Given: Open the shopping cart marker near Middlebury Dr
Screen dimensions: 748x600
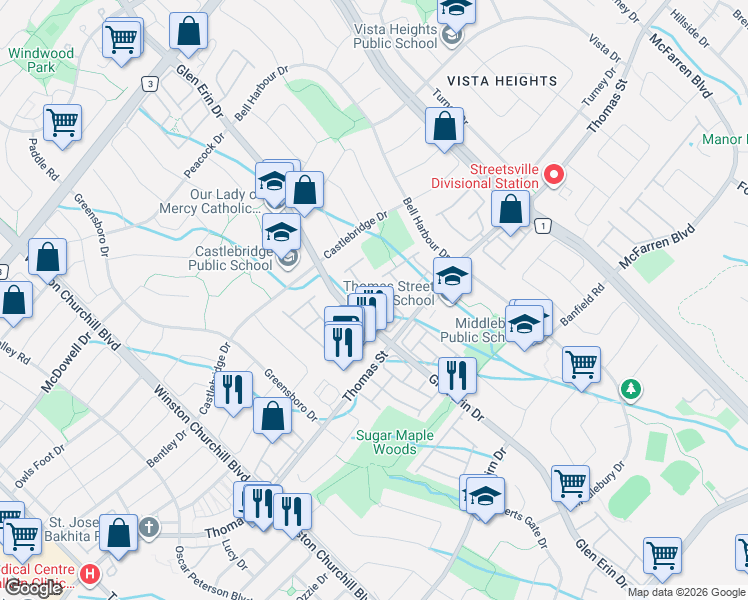Looking at the screenshot, I should (571, 485).
